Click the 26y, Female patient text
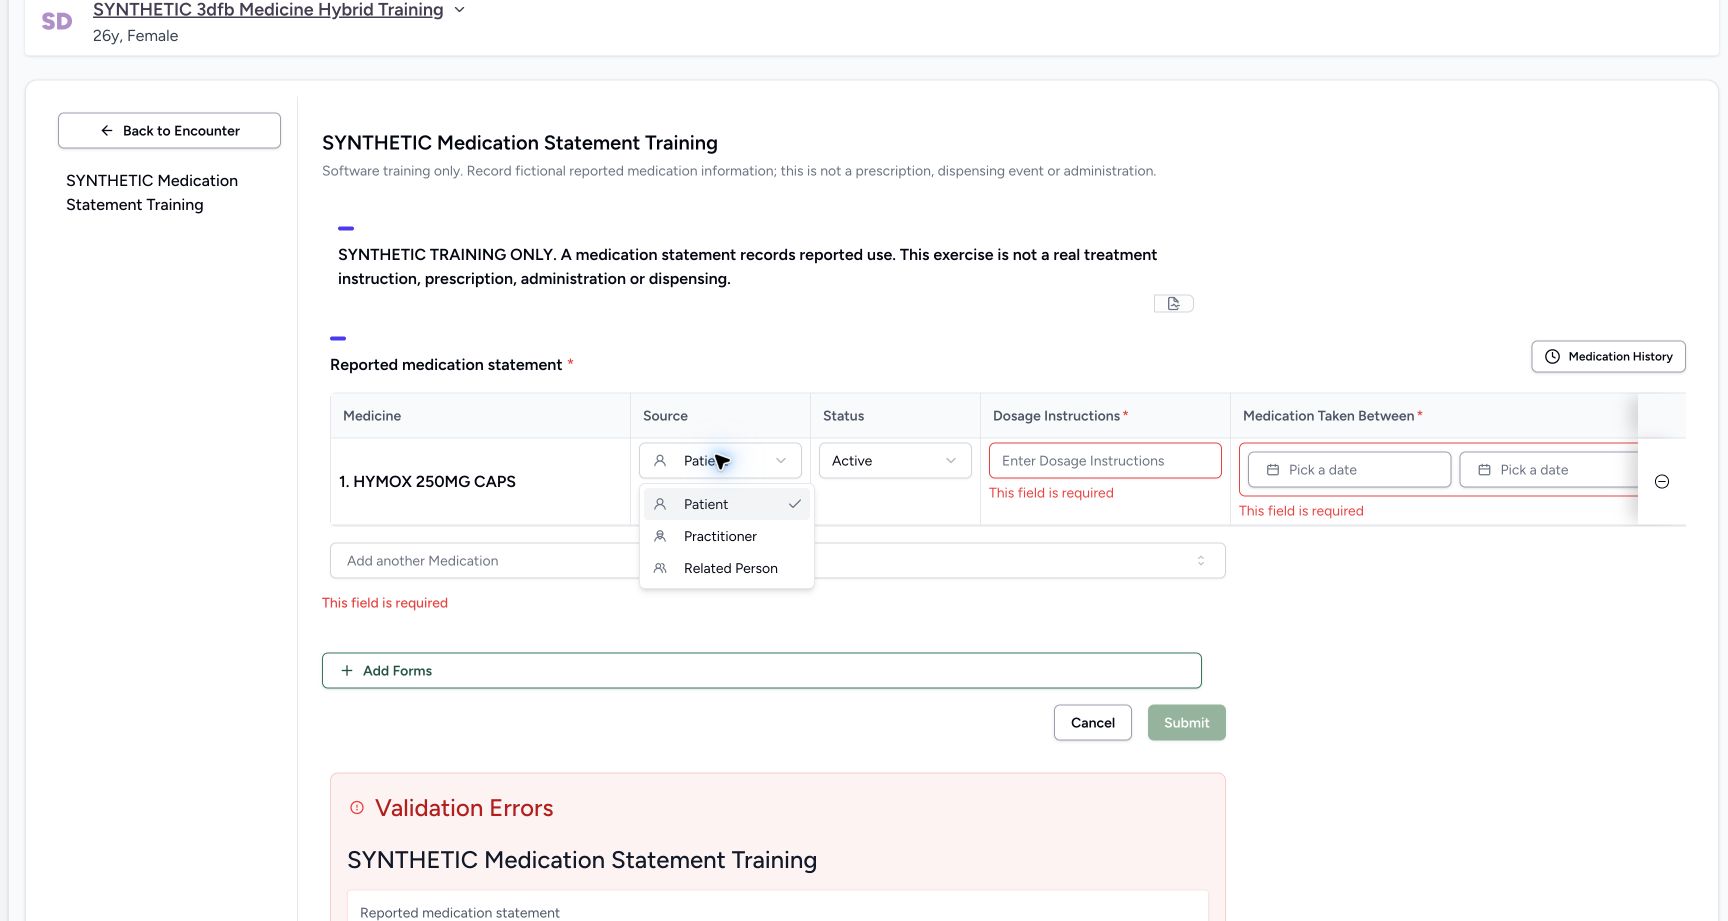Image resolution: width=1728 pixels, height=921 pixels. [135, 36]
